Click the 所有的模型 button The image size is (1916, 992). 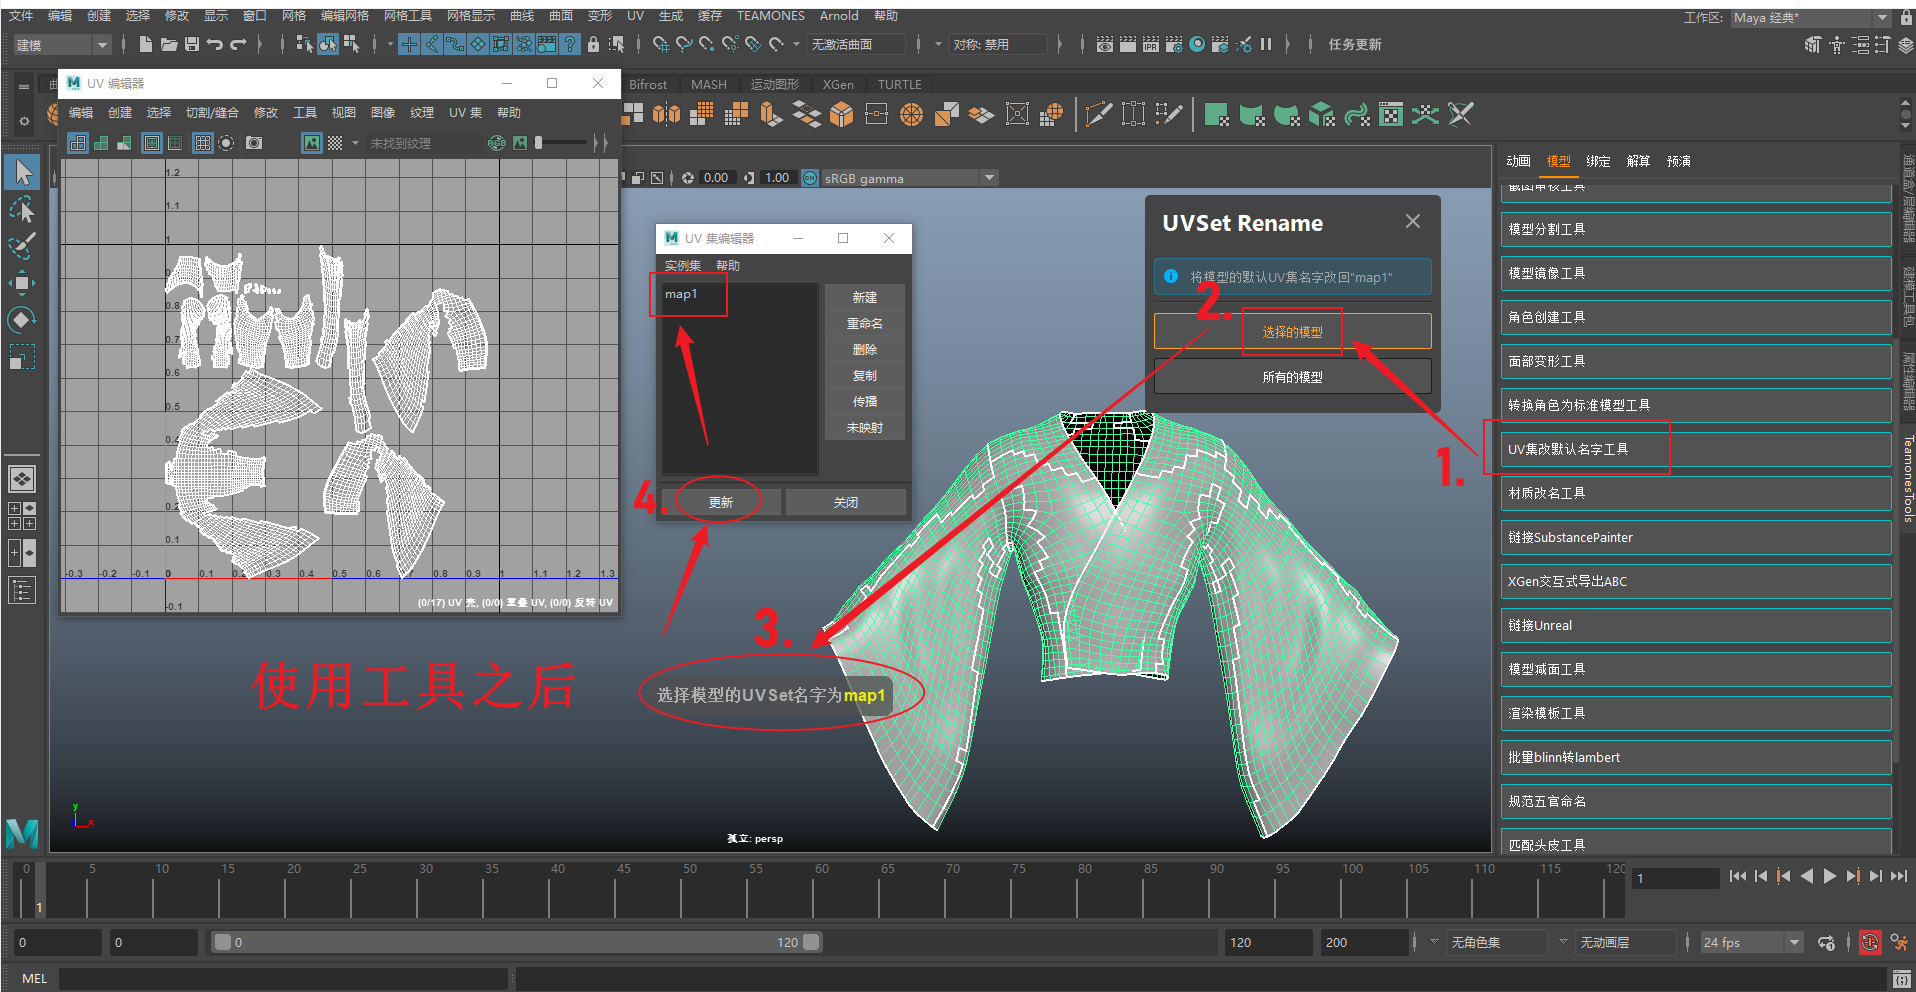[1292, 377]
